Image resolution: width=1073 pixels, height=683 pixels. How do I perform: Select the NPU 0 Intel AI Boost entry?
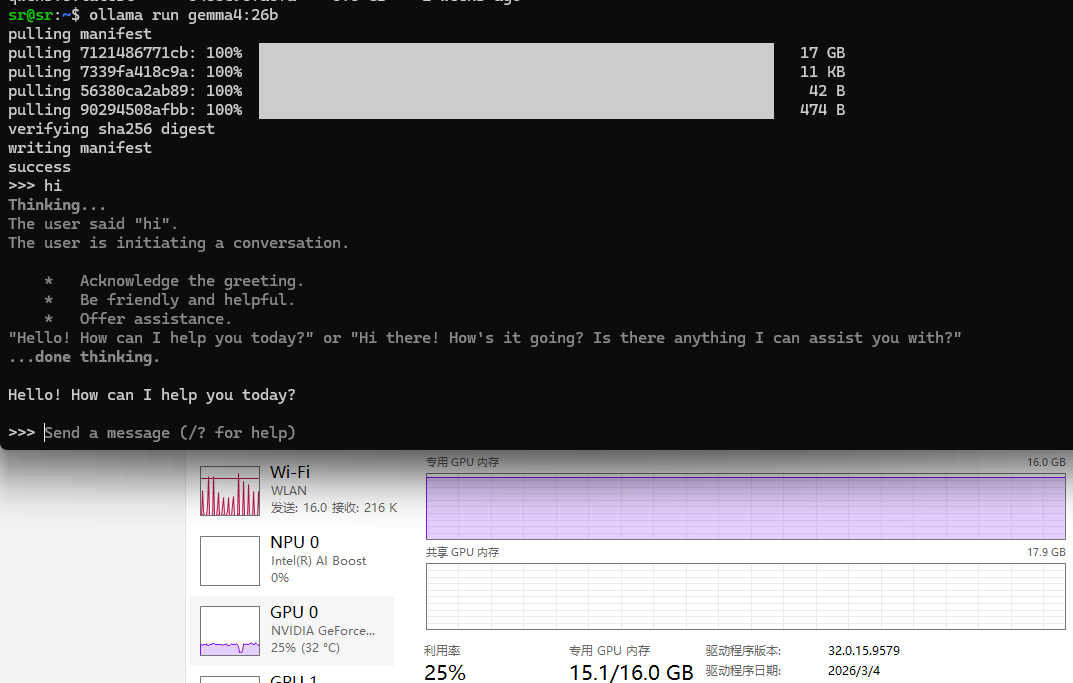[292, 560]
